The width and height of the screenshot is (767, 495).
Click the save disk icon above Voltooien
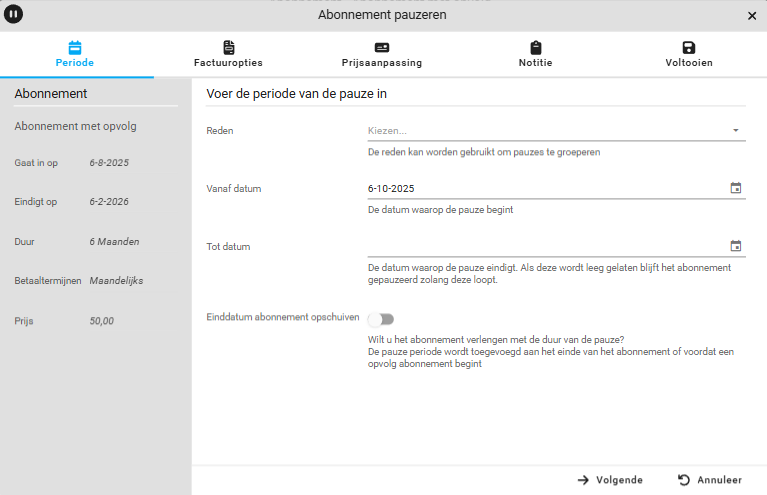(689, 47)
